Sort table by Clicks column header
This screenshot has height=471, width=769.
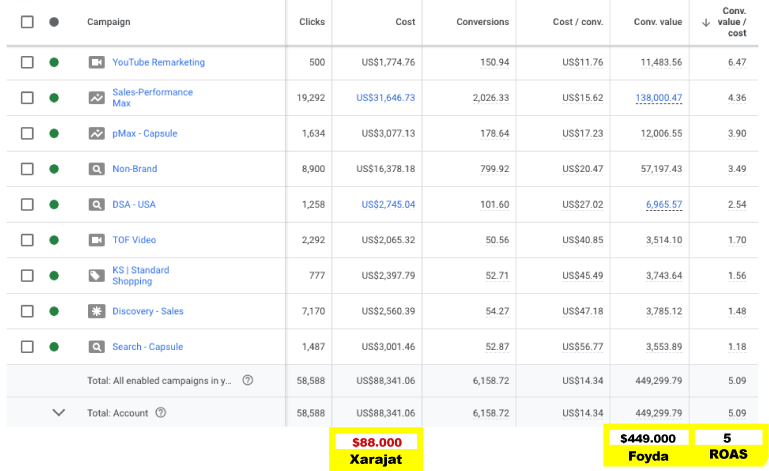(x=311, y=22)
